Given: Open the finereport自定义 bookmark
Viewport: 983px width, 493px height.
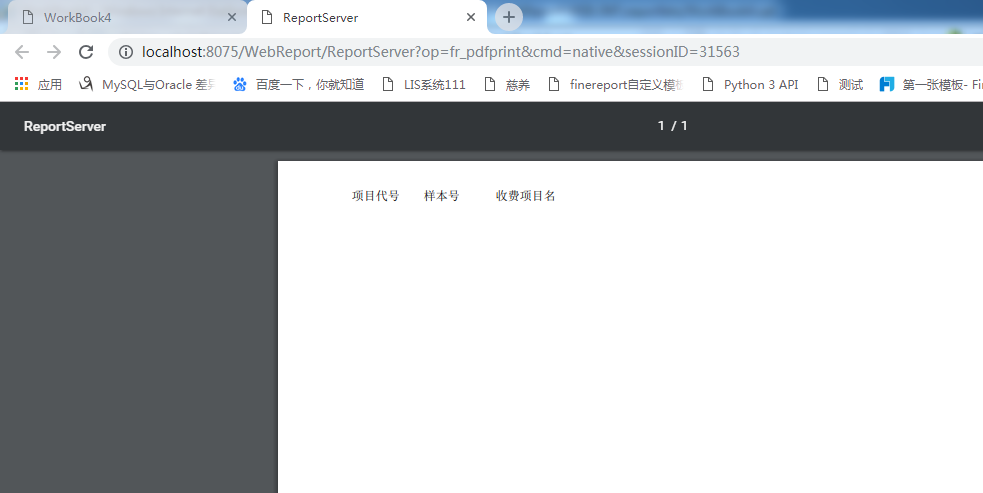Looking at the screenshot, I should pyautogui.click(x=615, y=85).
